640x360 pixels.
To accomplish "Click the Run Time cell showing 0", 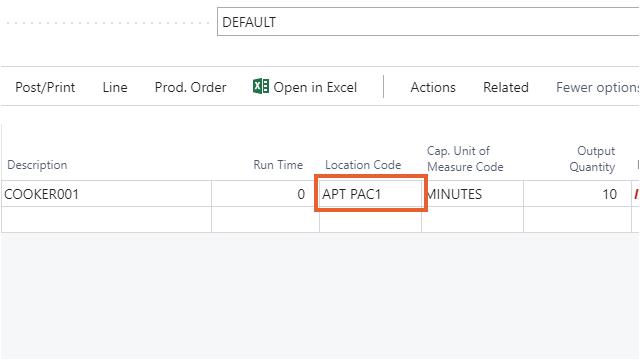I will [265, 194].
